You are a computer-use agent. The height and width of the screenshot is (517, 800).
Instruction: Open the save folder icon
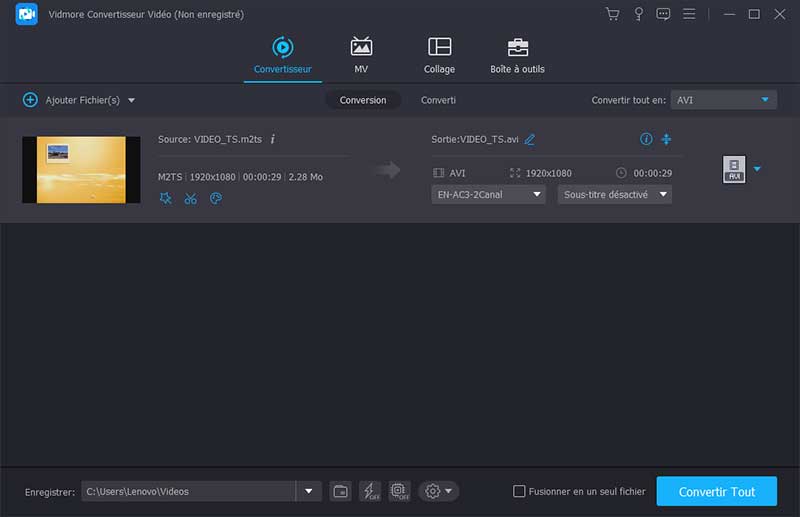(x=341, y=491)
